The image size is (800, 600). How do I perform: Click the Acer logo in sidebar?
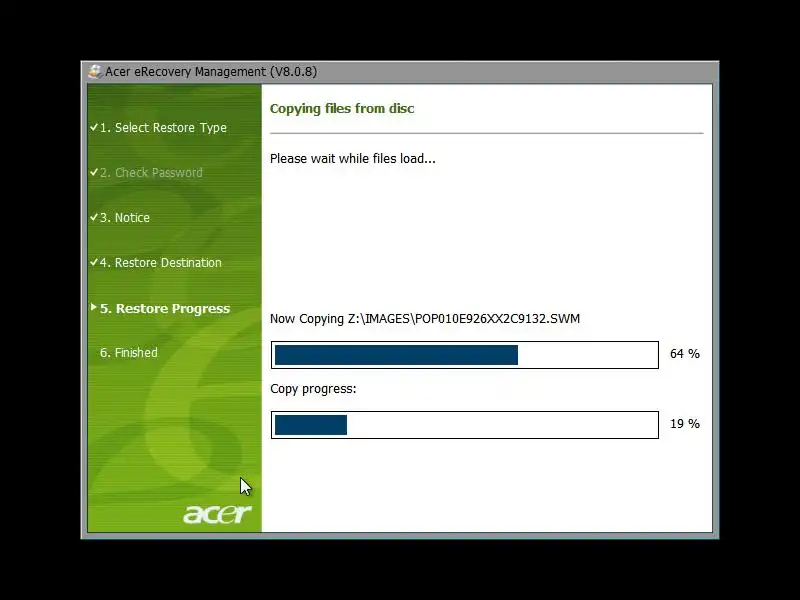pyautogui.click(x=217, y=514)
